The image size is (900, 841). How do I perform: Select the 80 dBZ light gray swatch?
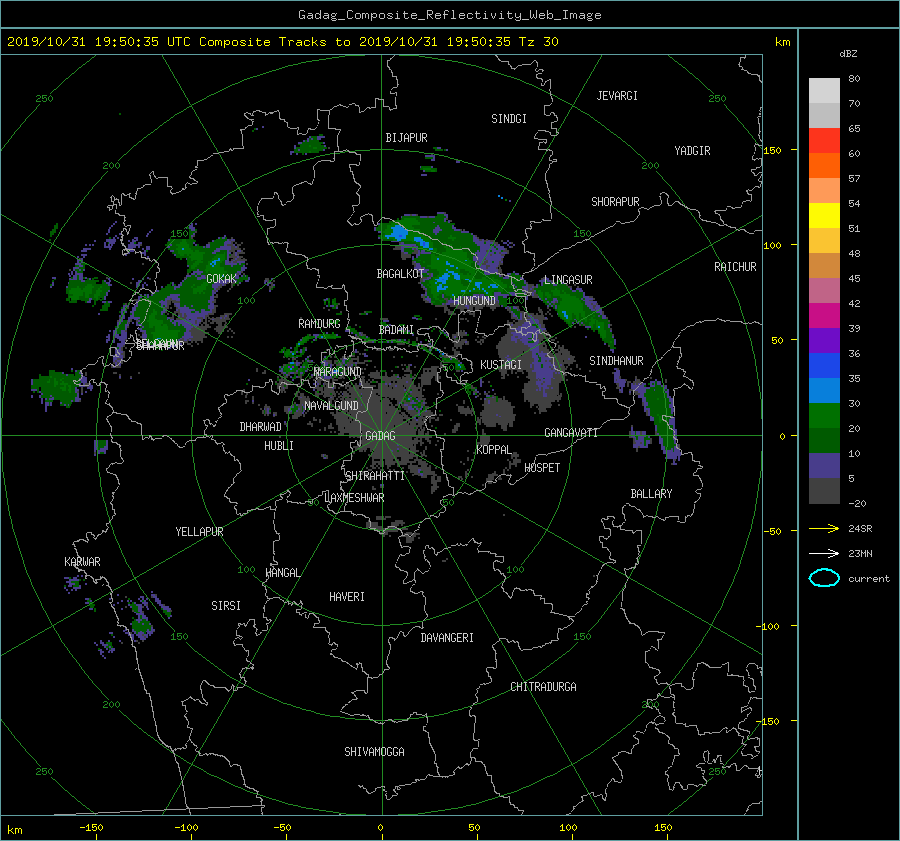pos(824,90)
